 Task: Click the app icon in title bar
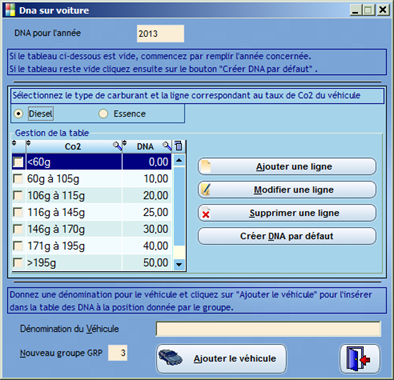[9, 10]
